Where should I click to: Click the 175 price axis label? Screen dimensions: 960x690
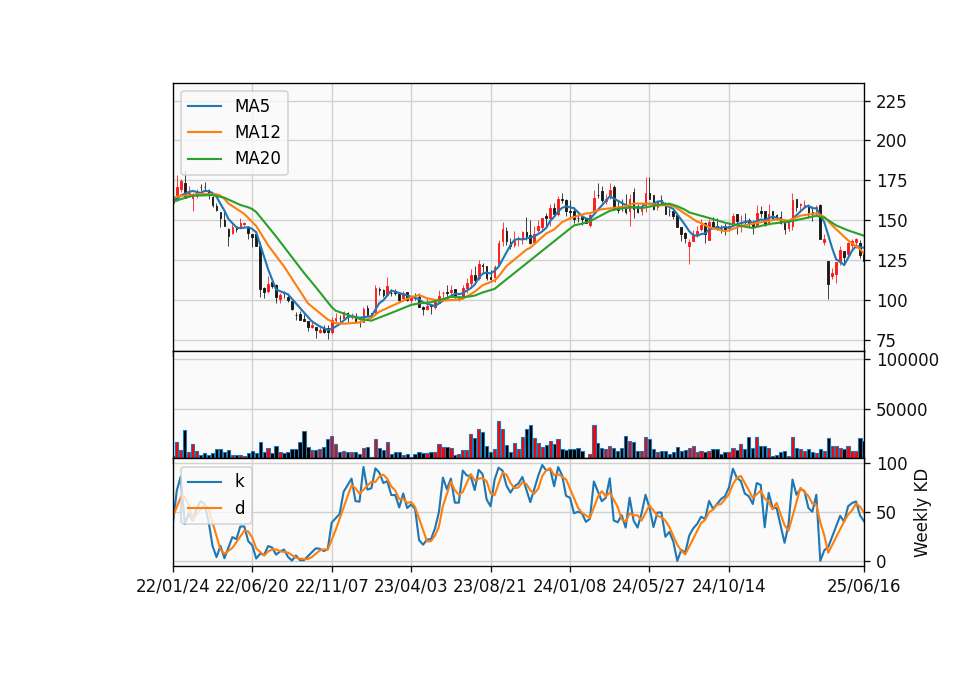point(891,181)
